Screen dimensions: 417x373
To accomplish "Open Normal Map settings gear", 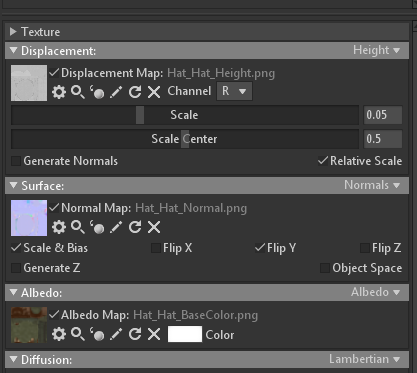I will pyautogui.click(x=59, y=227).
